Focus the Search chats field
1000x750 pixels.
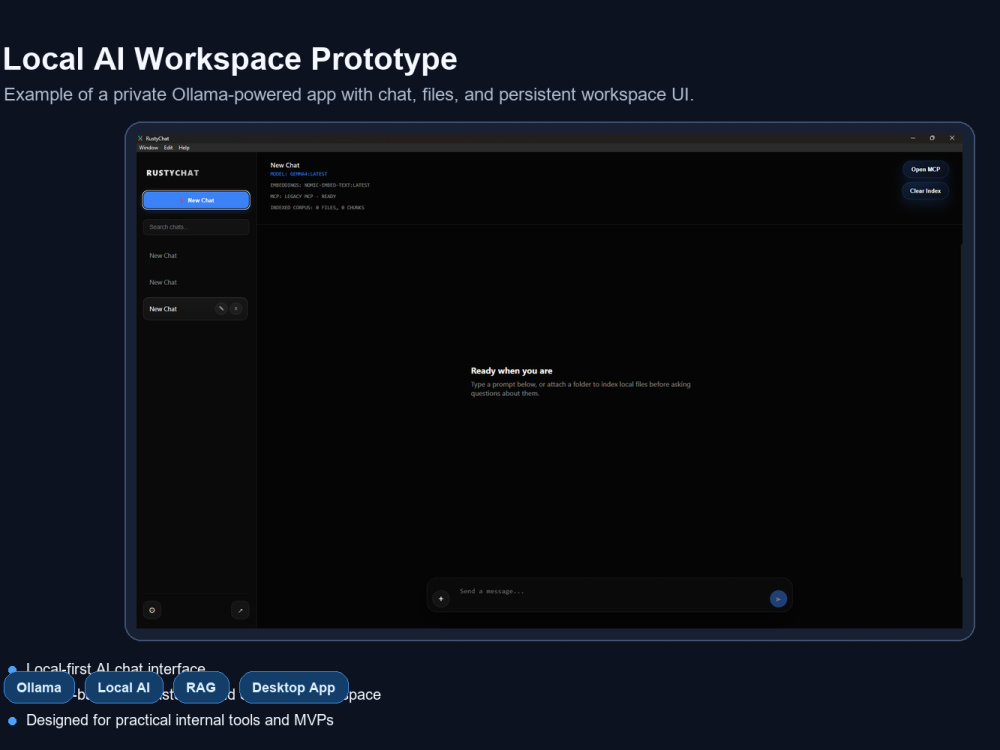click(196, 227)
